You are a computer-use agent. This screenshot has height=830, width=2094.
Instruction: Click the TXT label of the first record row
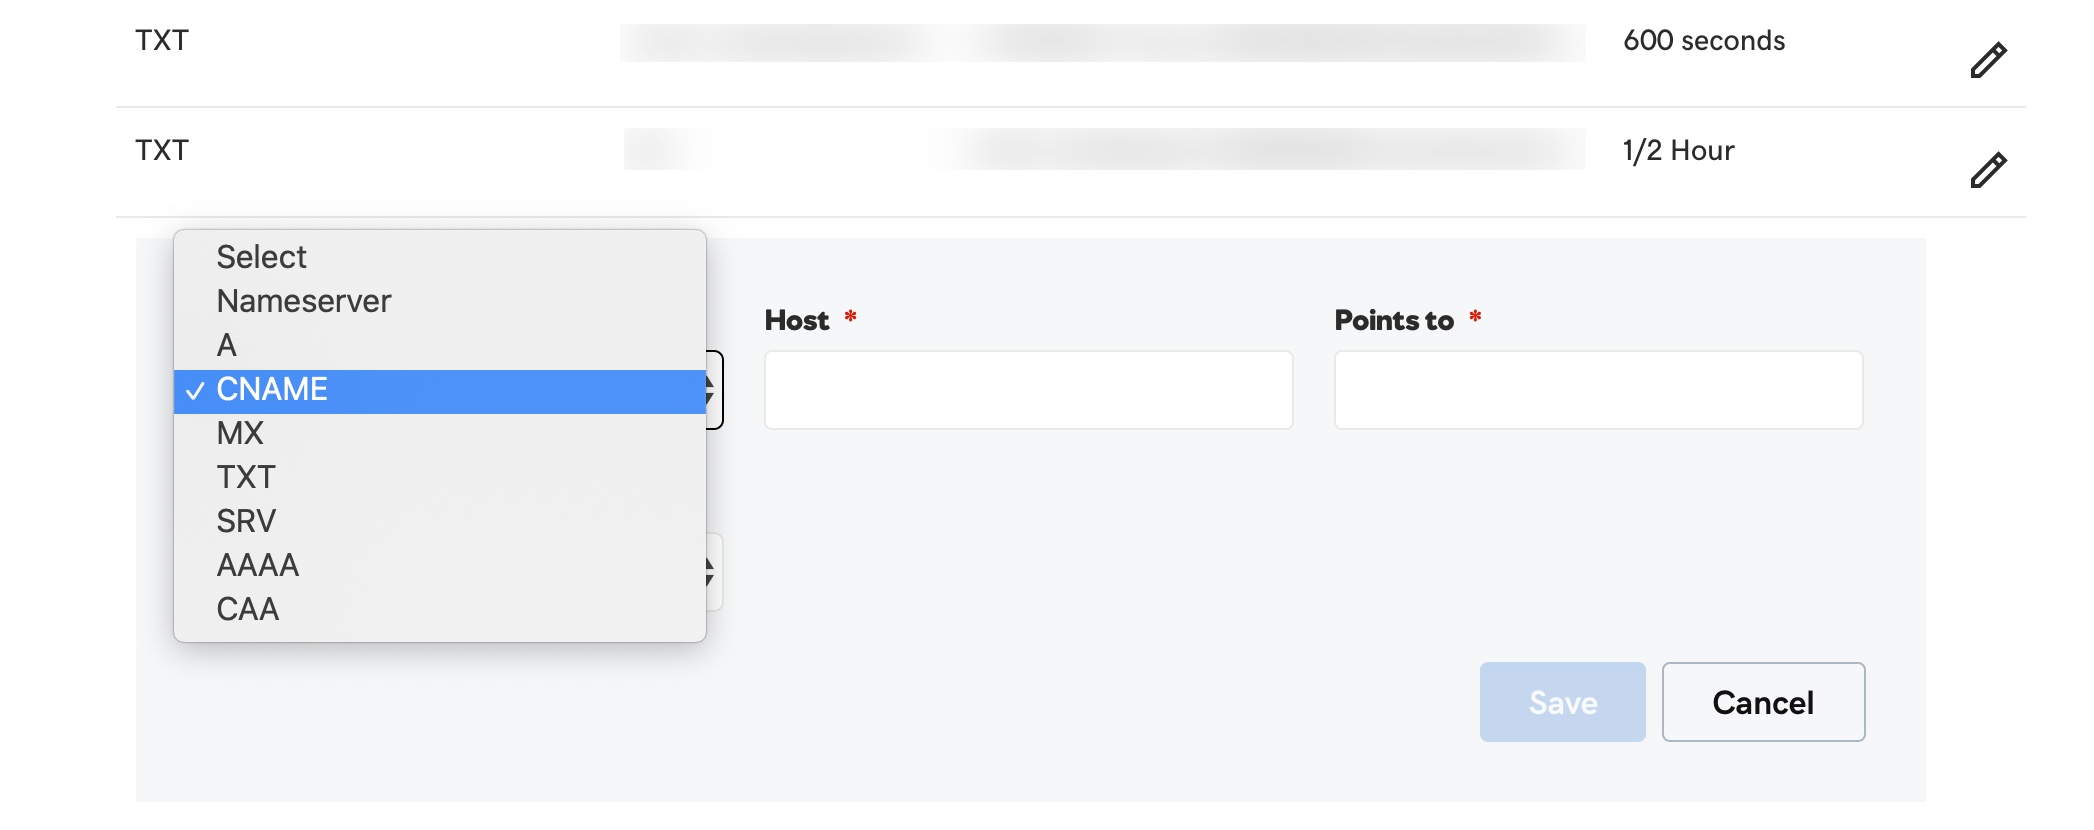(161, 41)
